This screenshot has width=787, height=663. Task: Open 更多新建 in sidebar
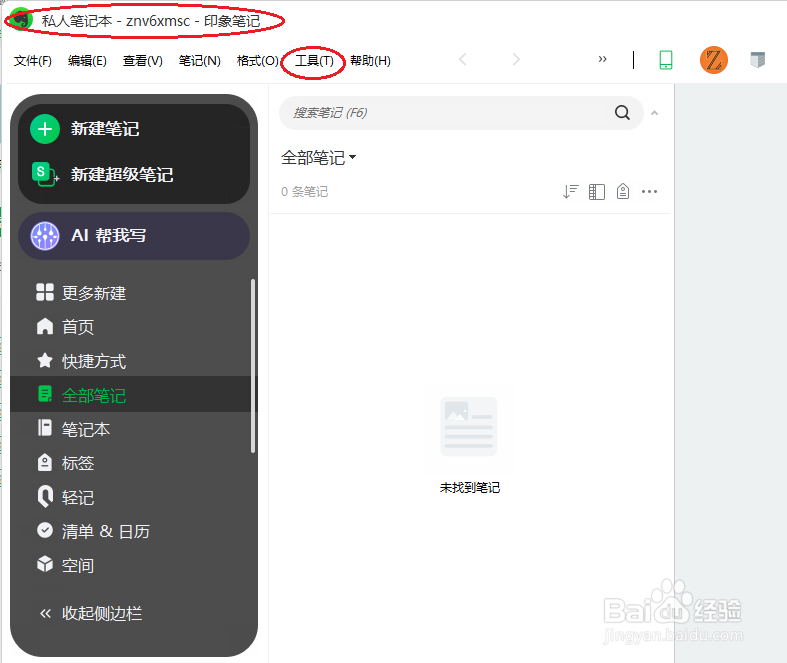pyautogui.click(x=133, y=293)
